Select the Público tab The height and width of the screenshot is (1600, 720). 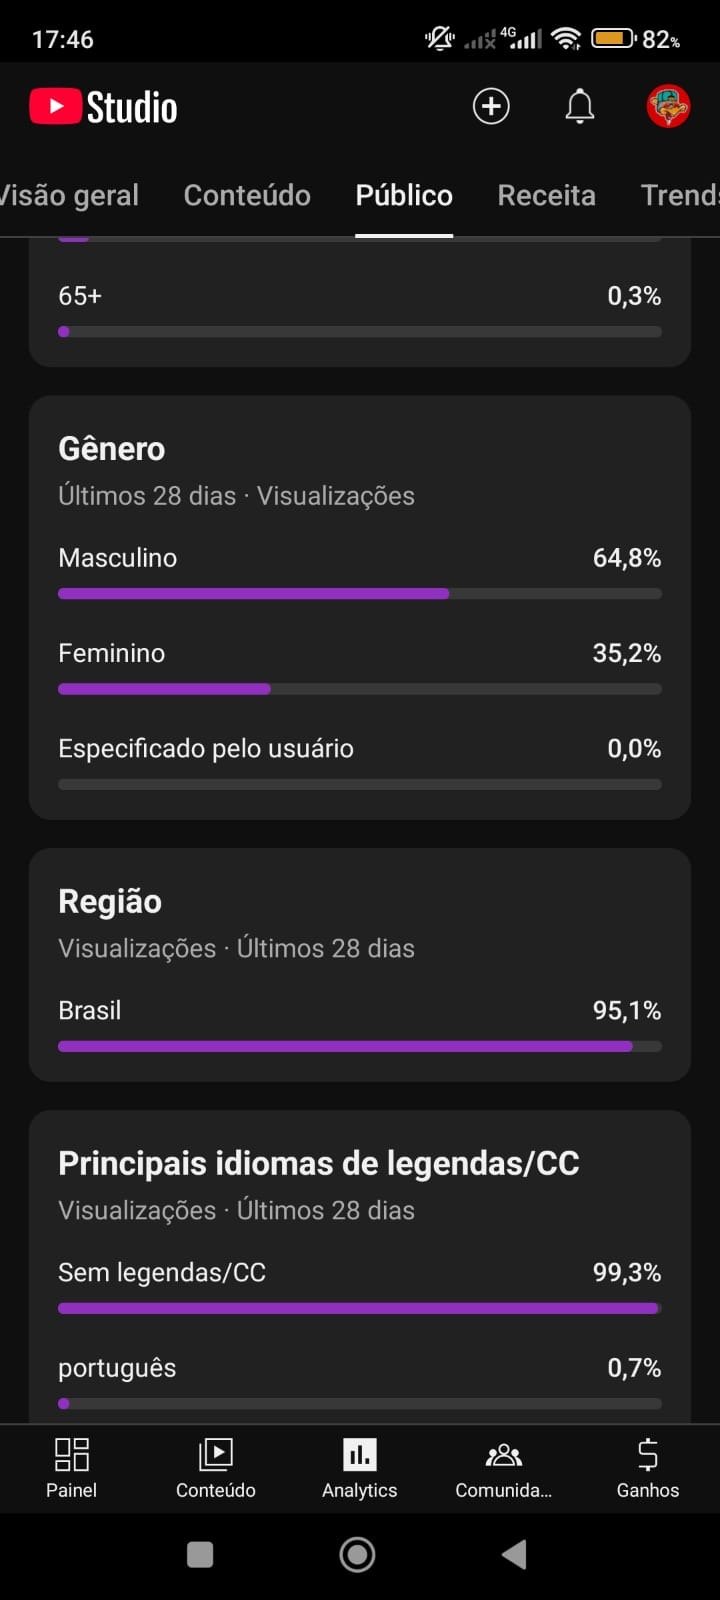coord(404,195)
